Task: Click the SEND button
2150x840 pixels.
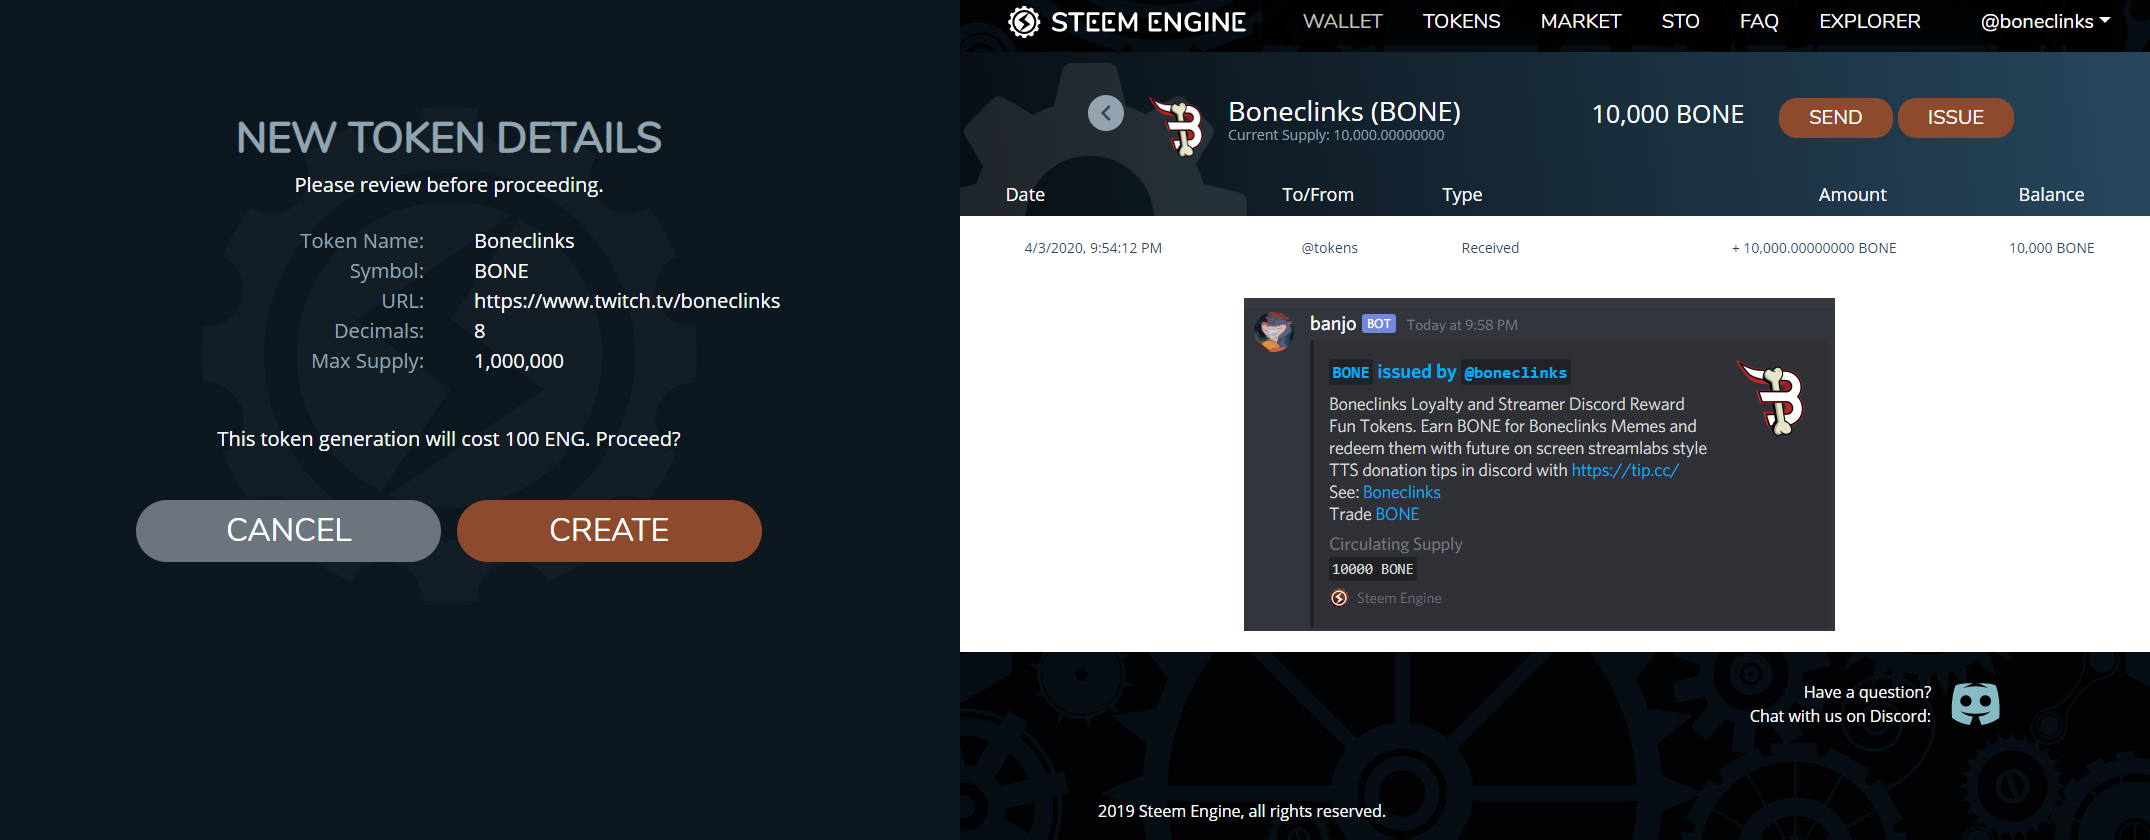Action: pyautogui.click(x=1835, y=117)
